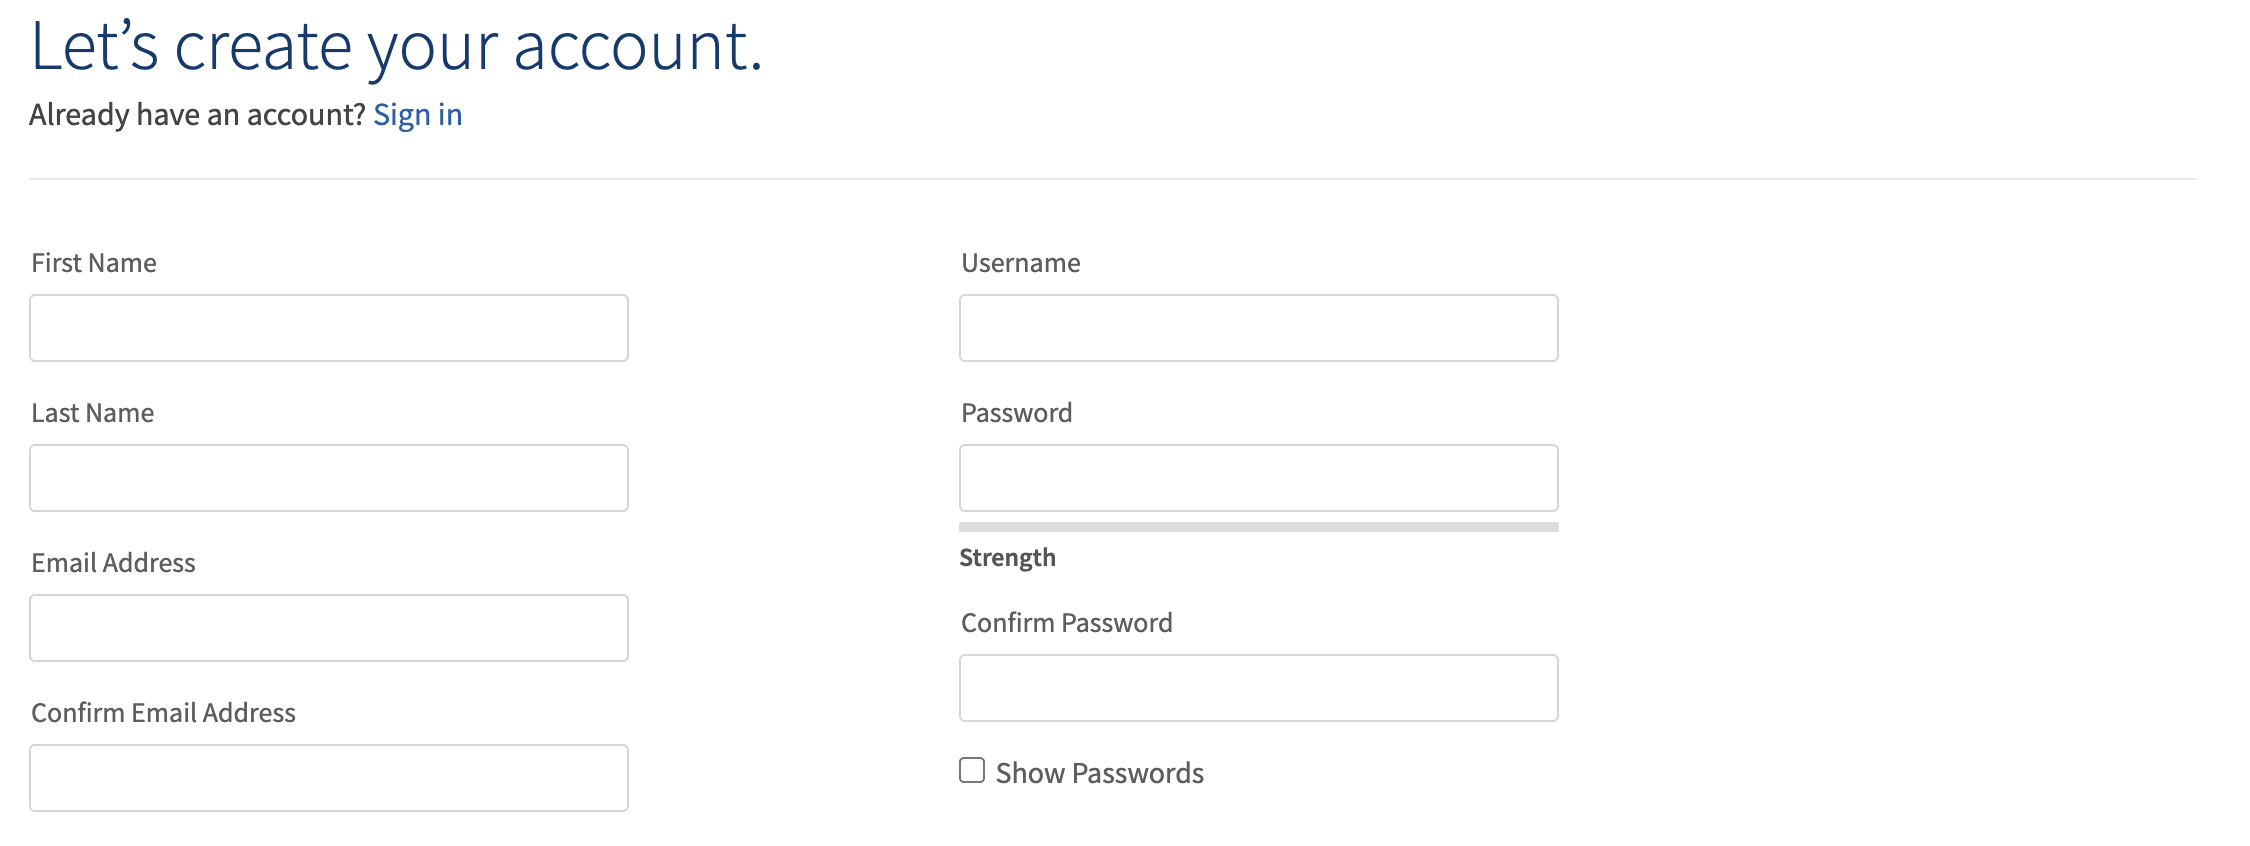This screenshot has width=2250, height=846.
Task: Click the Strength label under the meter
Action: pos(1007,558)
